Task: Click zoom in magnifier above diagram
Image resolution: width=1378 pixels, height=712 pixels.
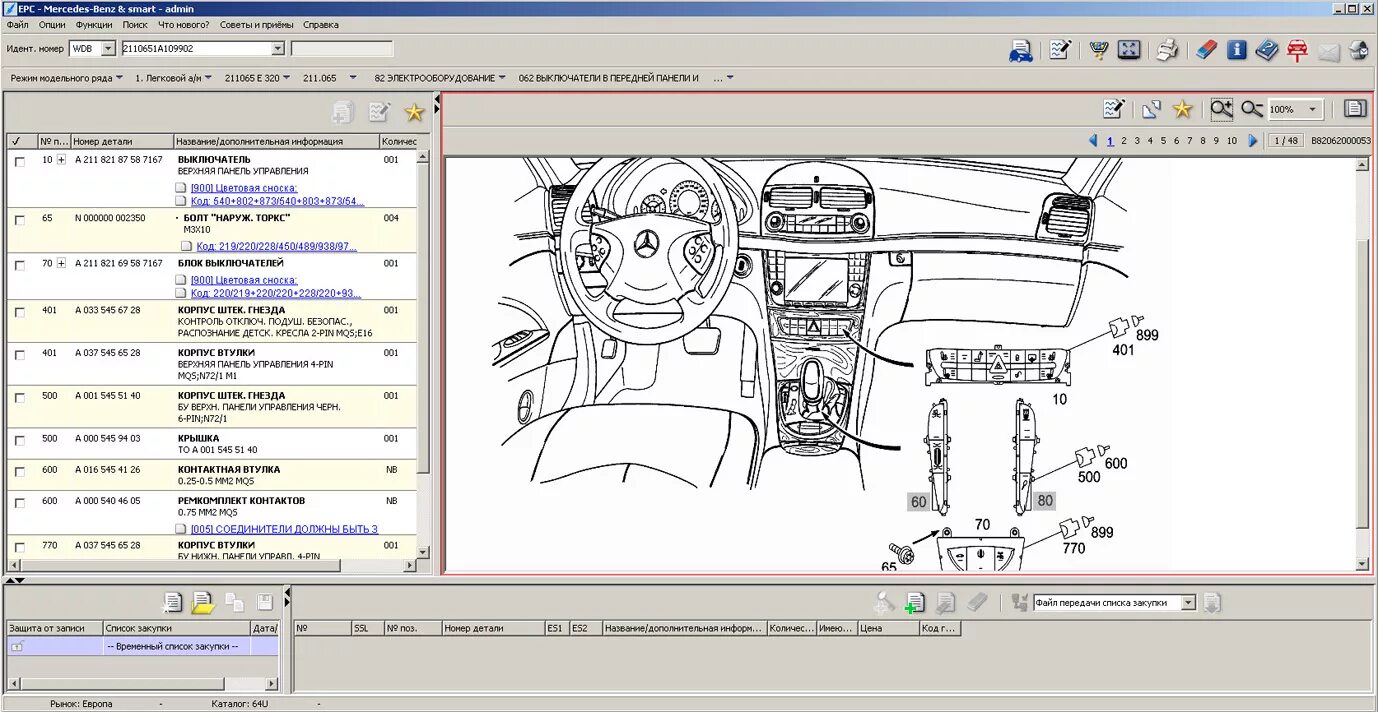Action: pyautogui.click(x=1221, y=109)
